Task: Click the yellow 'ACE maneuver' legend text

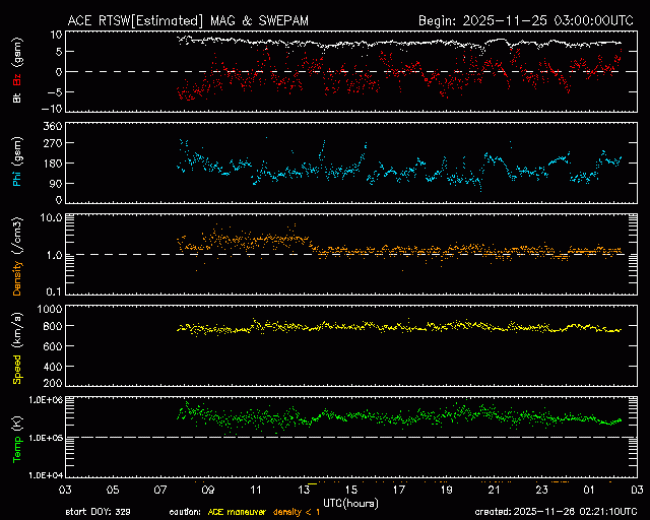Action: pyautogui.click(x=236, y=512)
